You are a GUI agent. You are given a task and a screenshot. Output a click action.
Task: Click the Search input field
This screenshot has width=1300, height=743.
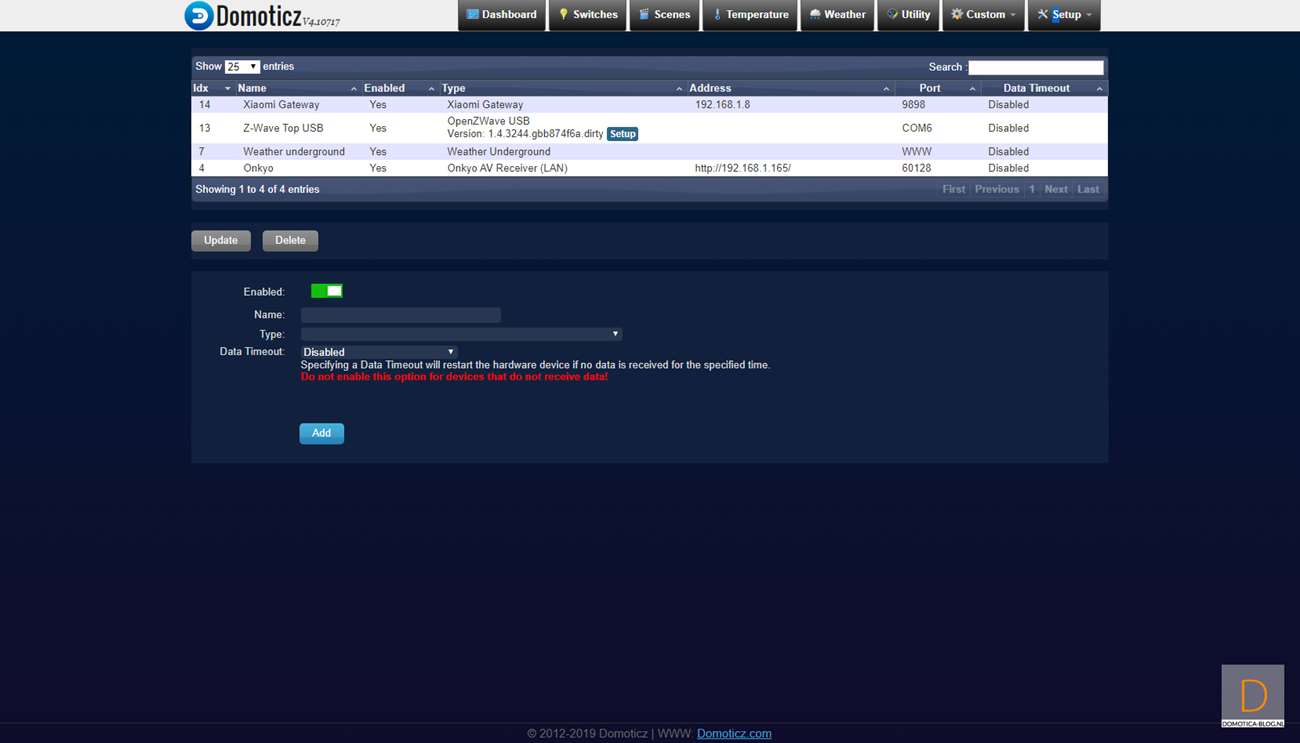coord(1035,68)
